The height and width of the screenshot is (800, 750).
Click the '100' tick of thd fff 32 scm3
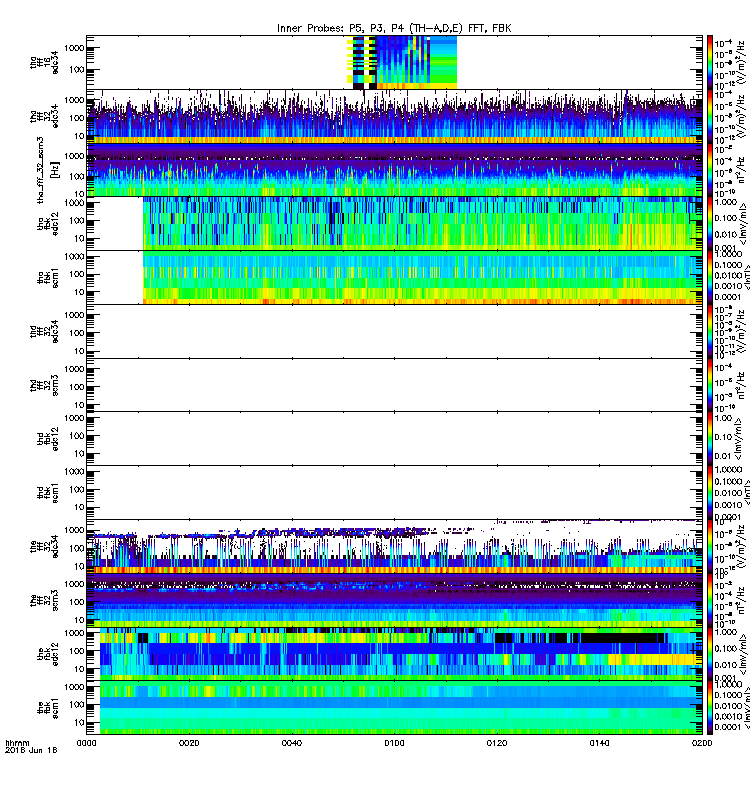(x=77, y=387)
